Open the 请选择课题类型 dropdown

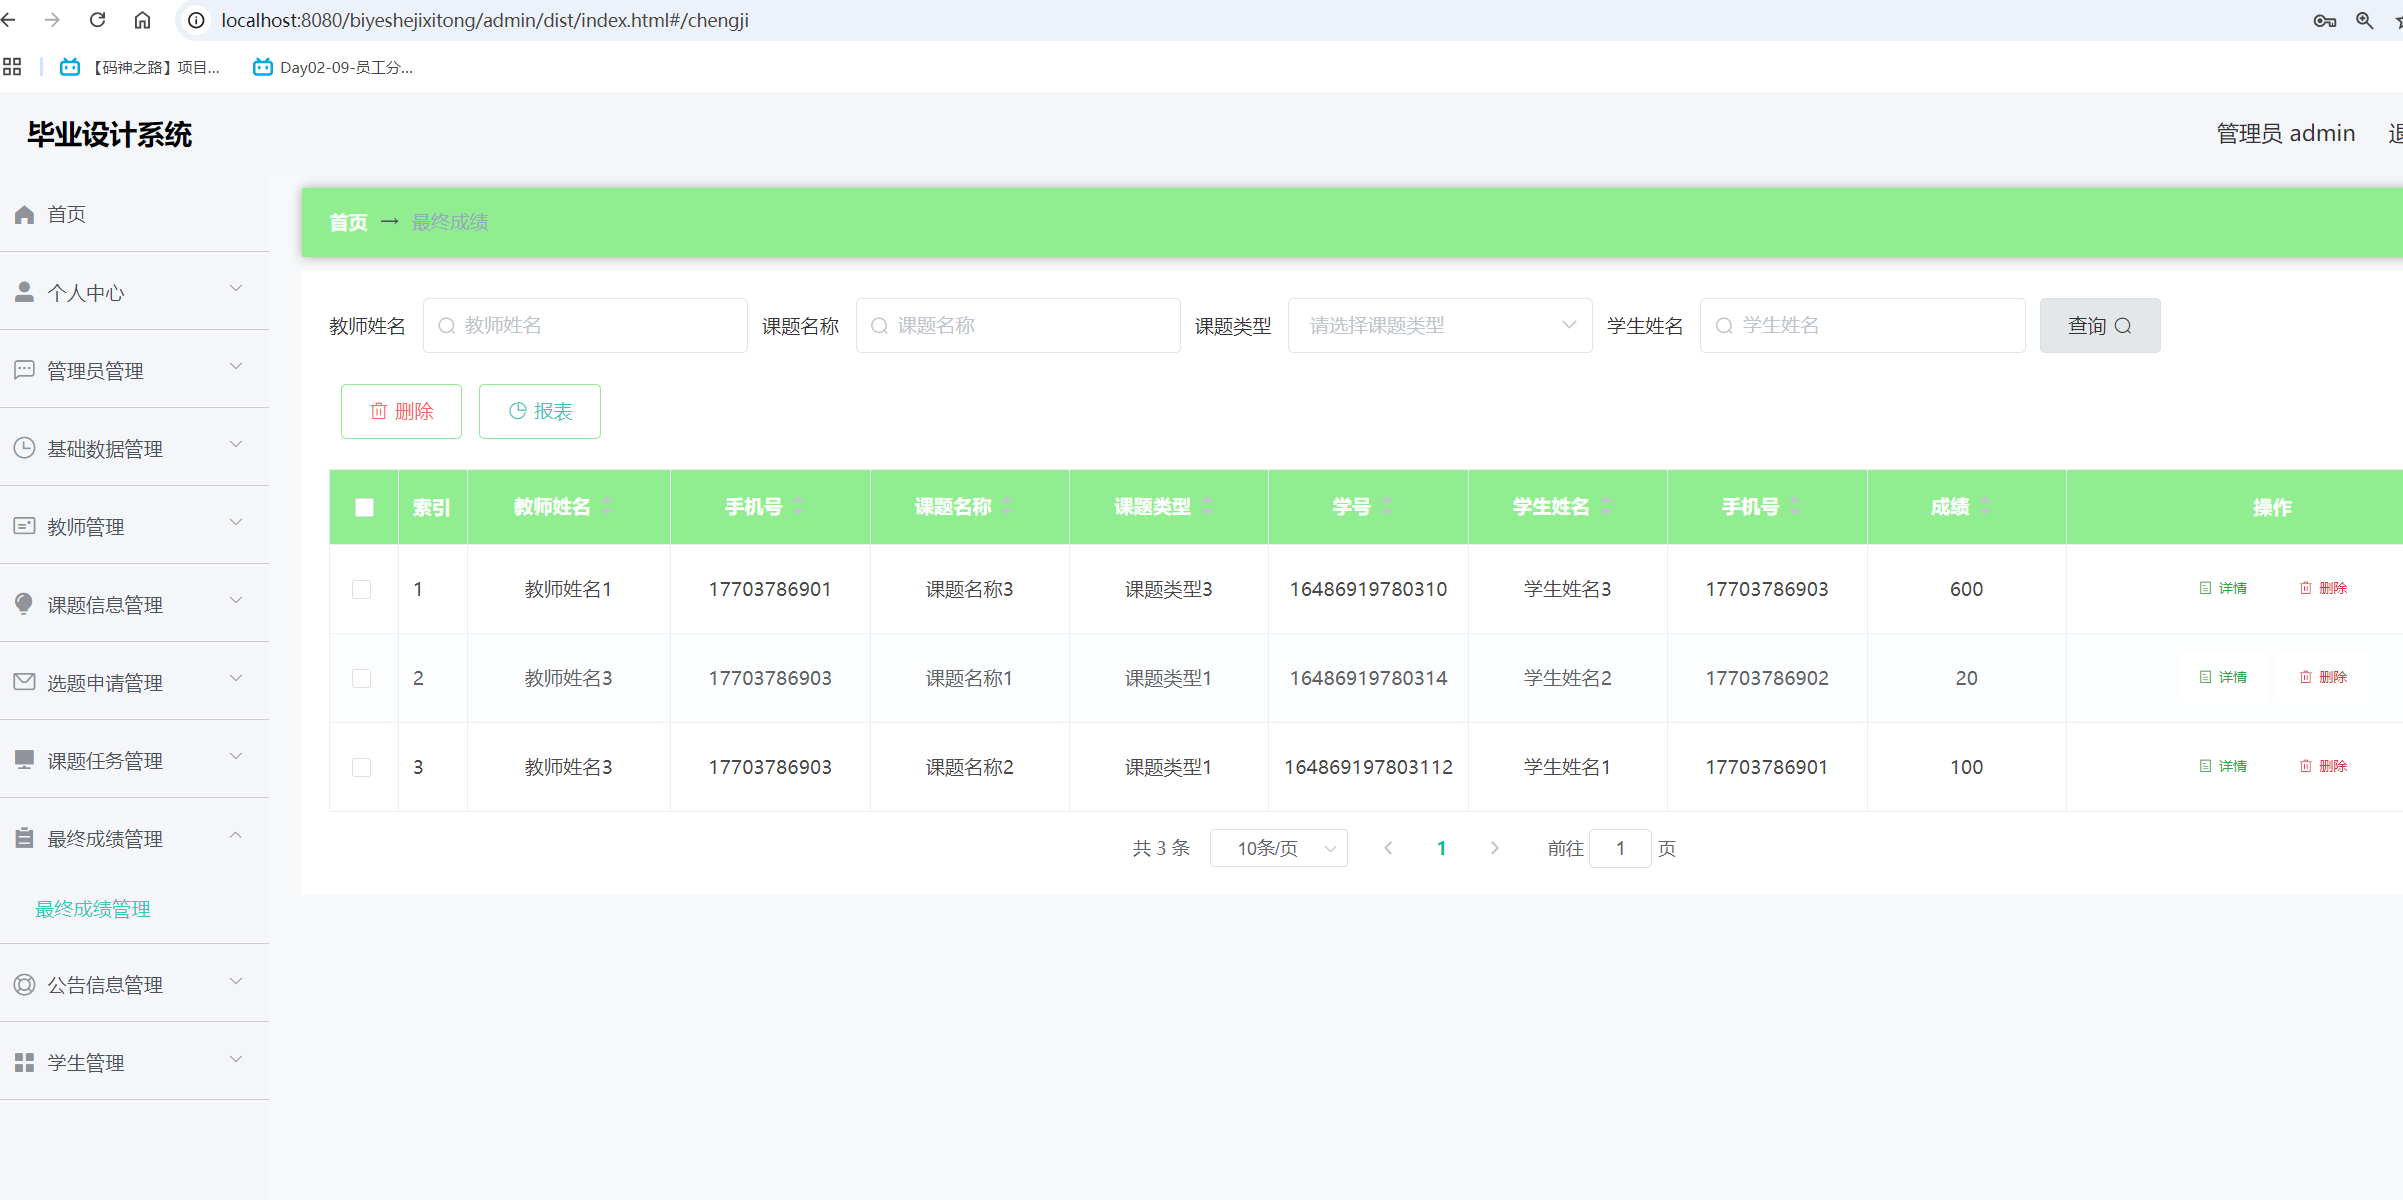(1439, 325)
